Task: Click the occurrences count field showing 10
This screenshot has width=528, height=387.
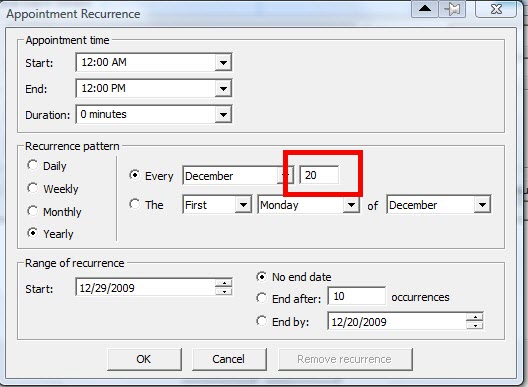Action: pyautogui.click(x=357, y=296)
